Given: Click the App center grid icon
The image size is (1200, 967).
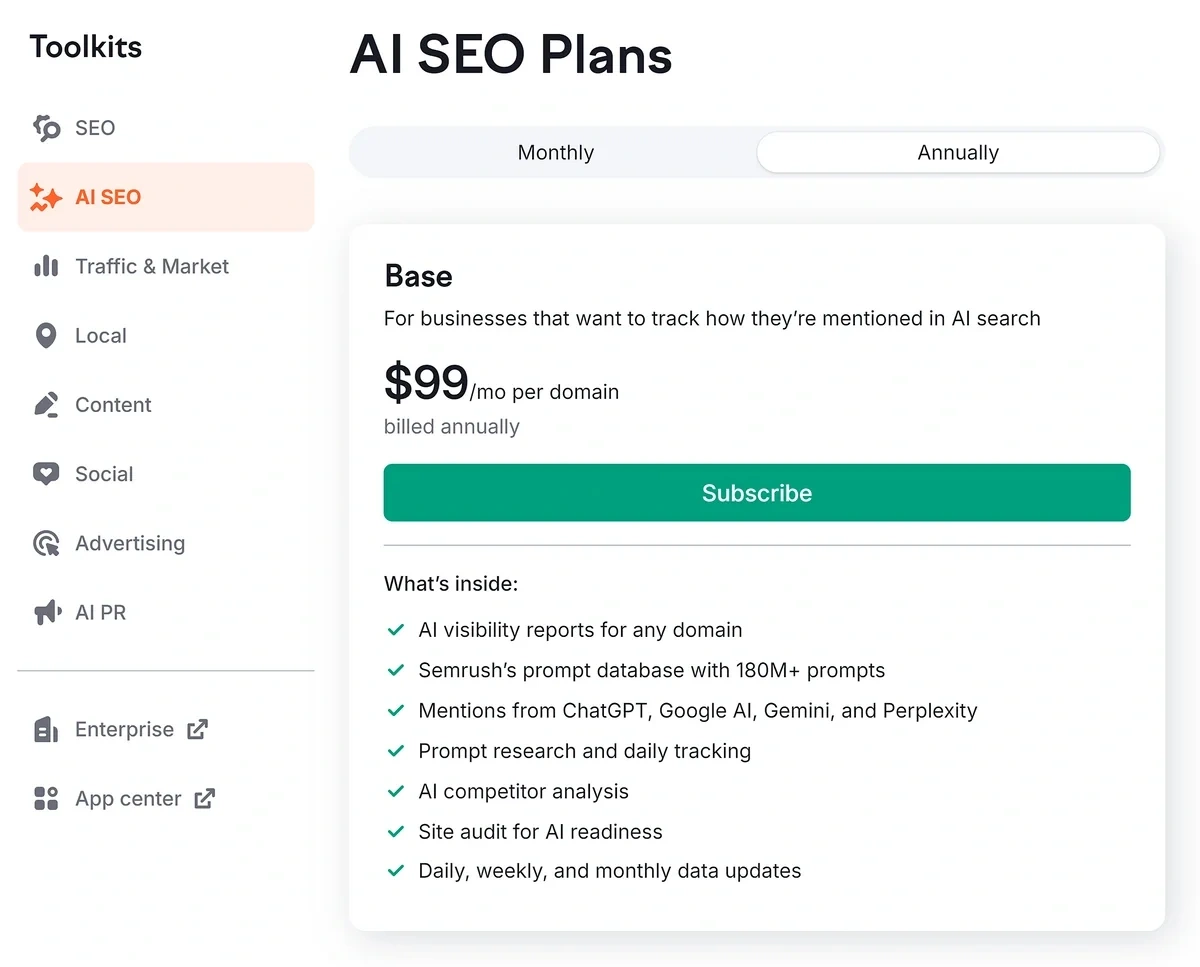Looking at the screenshot, I should pos(46,799).
